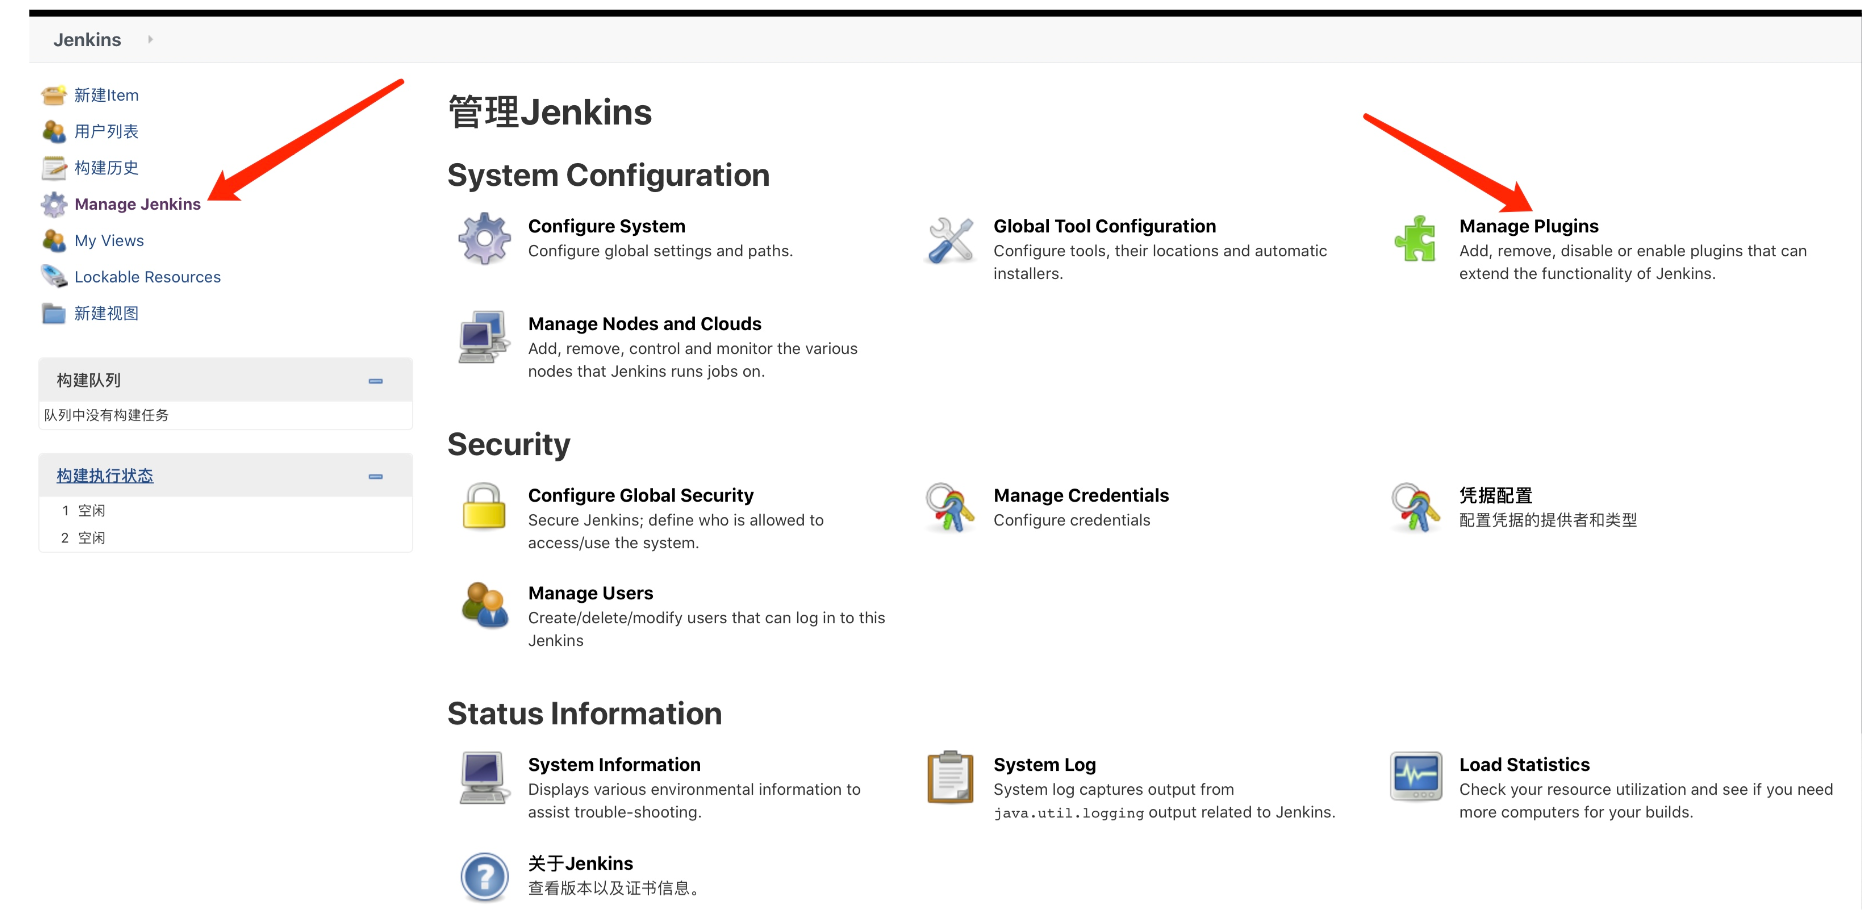Open the Jenkins breadcrumb dropdown arrow
The height and width of the screenshot is (914, 1862).
(x=150, y=40)
